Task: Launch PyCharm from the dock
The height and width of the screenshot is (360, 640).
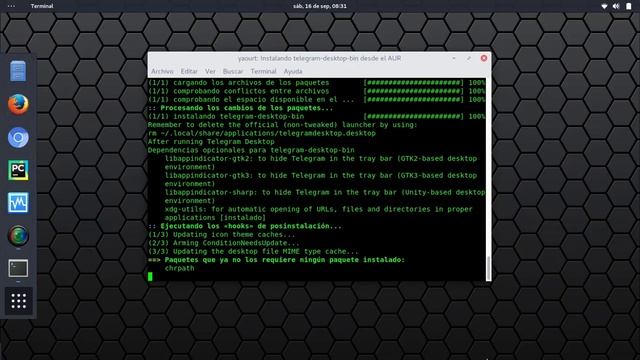Action: tap(18, 170)
